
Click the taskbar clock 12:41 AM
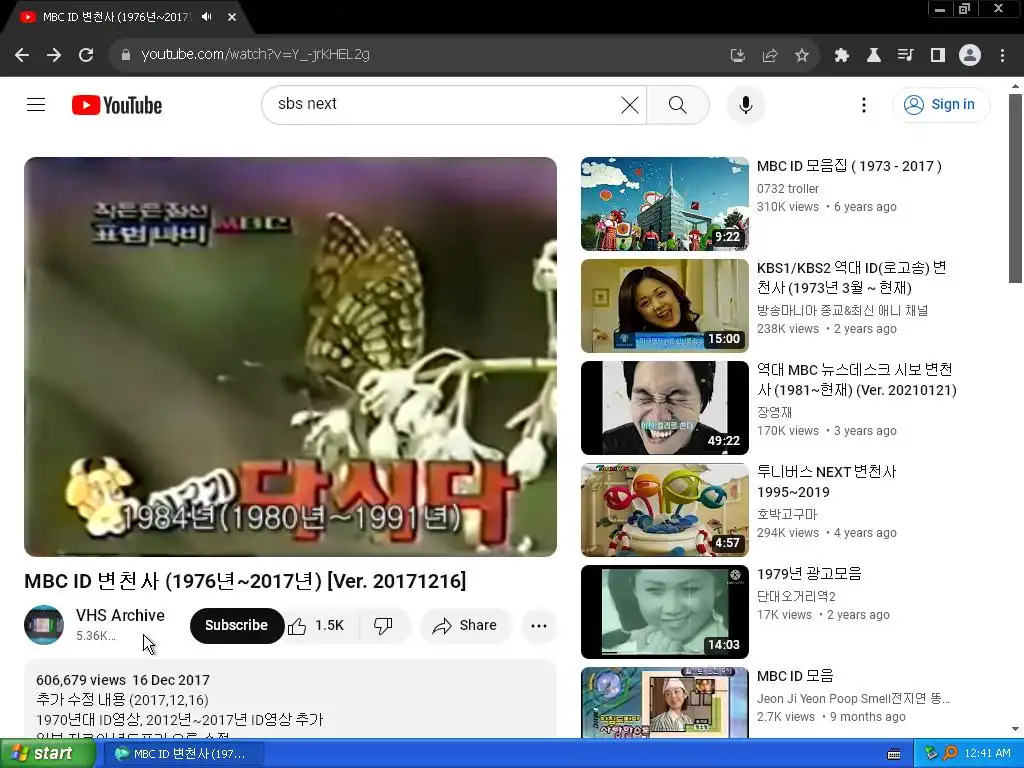pos(987,754)
